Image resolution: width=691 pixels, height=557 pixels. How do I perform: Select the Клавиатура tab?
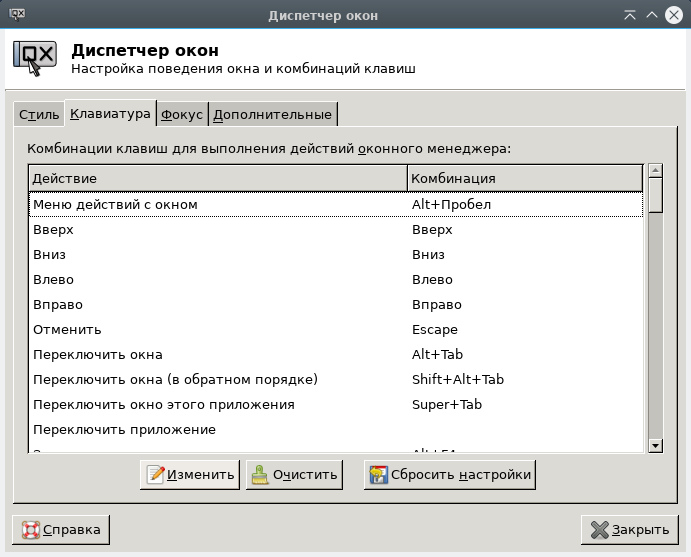pyautogui.click(x=110, y=114)
